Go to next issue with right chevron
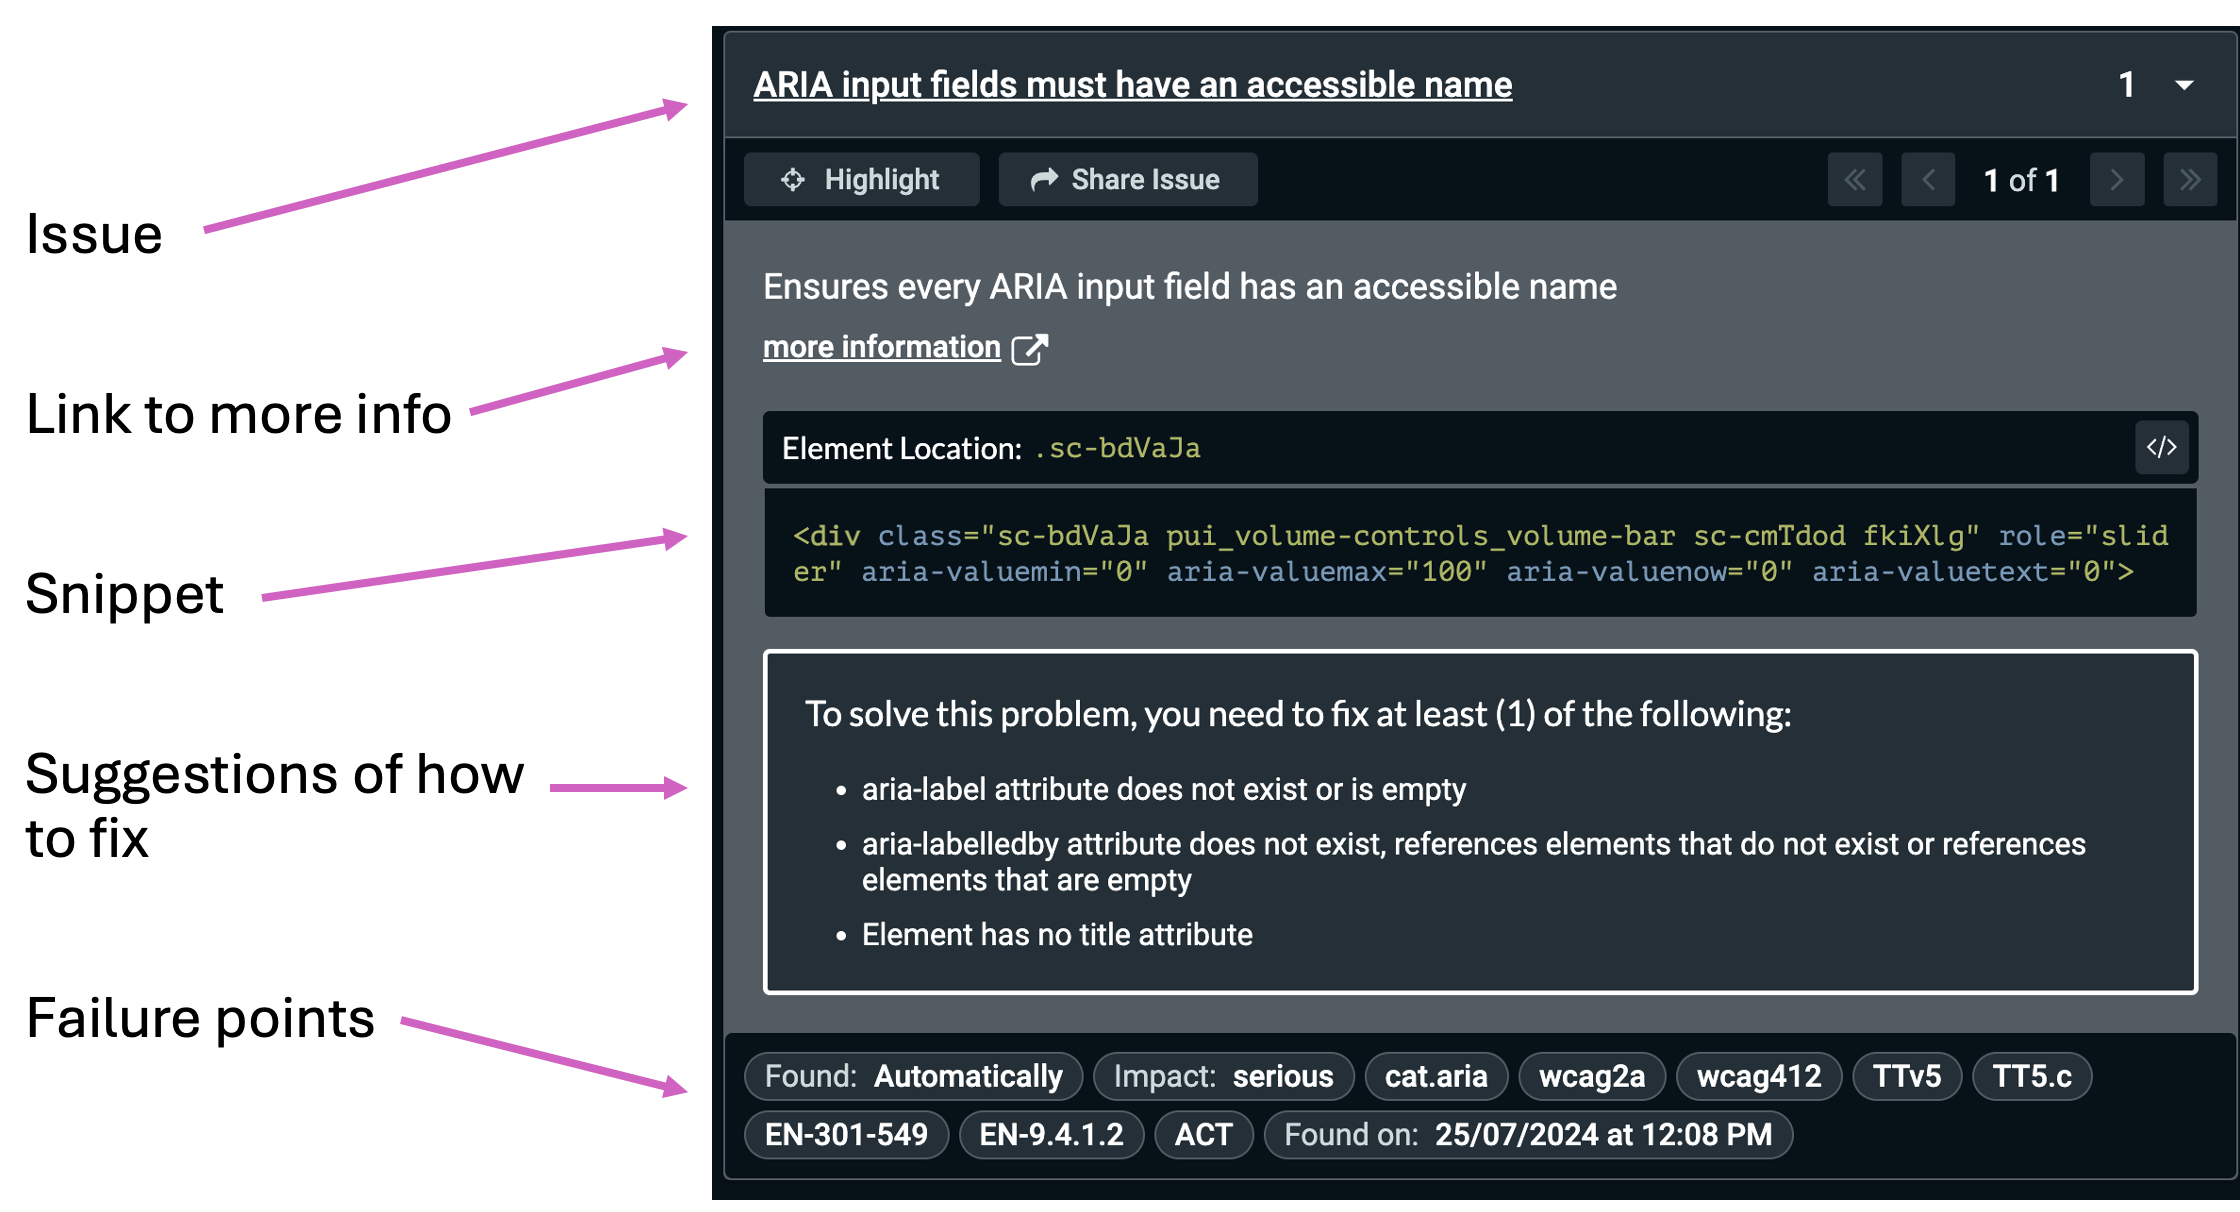Screen dimensions: 2240x1212 2117,180
